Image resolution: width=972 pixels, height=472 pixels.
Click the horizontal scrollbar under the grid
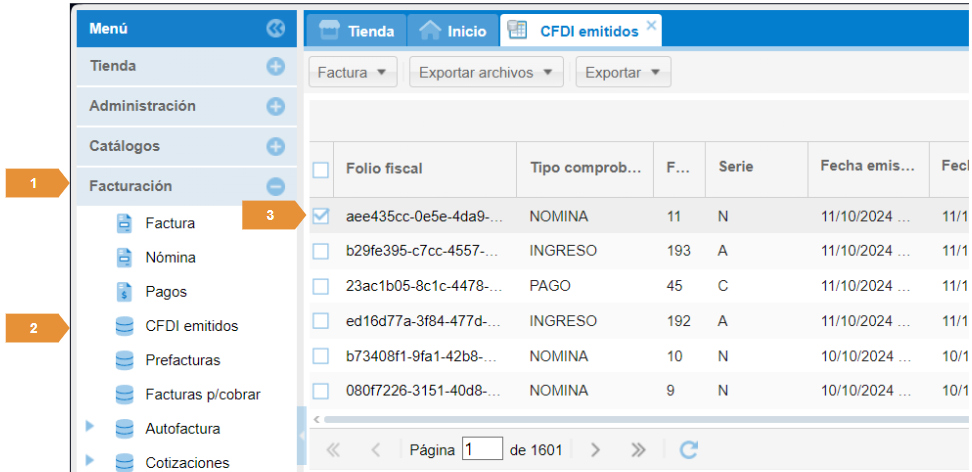point(640,419)
